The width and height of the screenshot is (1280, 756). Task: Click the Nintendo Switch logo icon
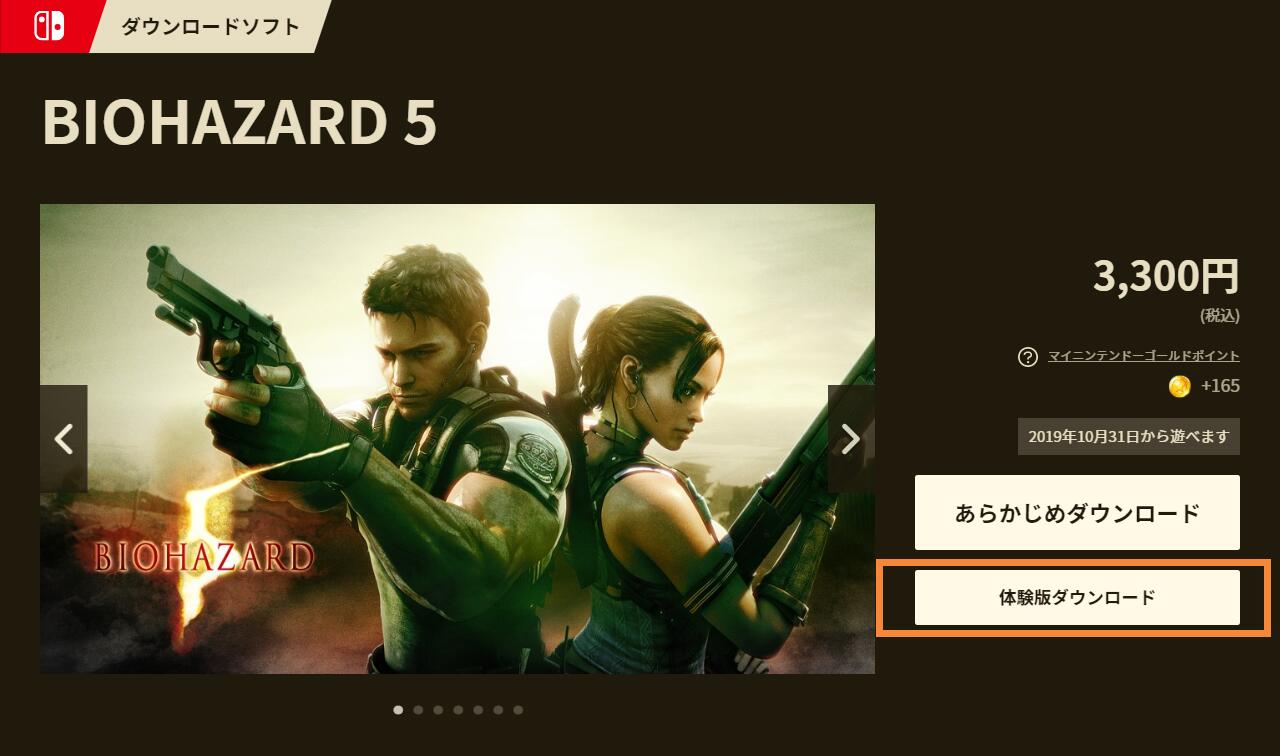click(49, 26)
